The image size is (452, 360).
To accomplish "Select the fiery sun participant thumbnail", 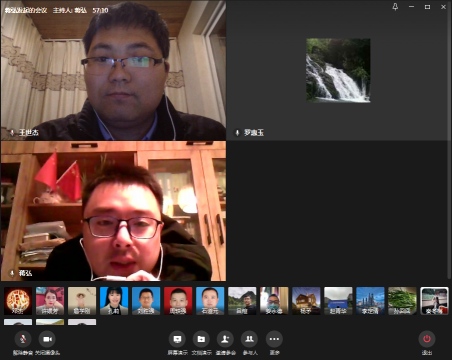I will 18,301.
